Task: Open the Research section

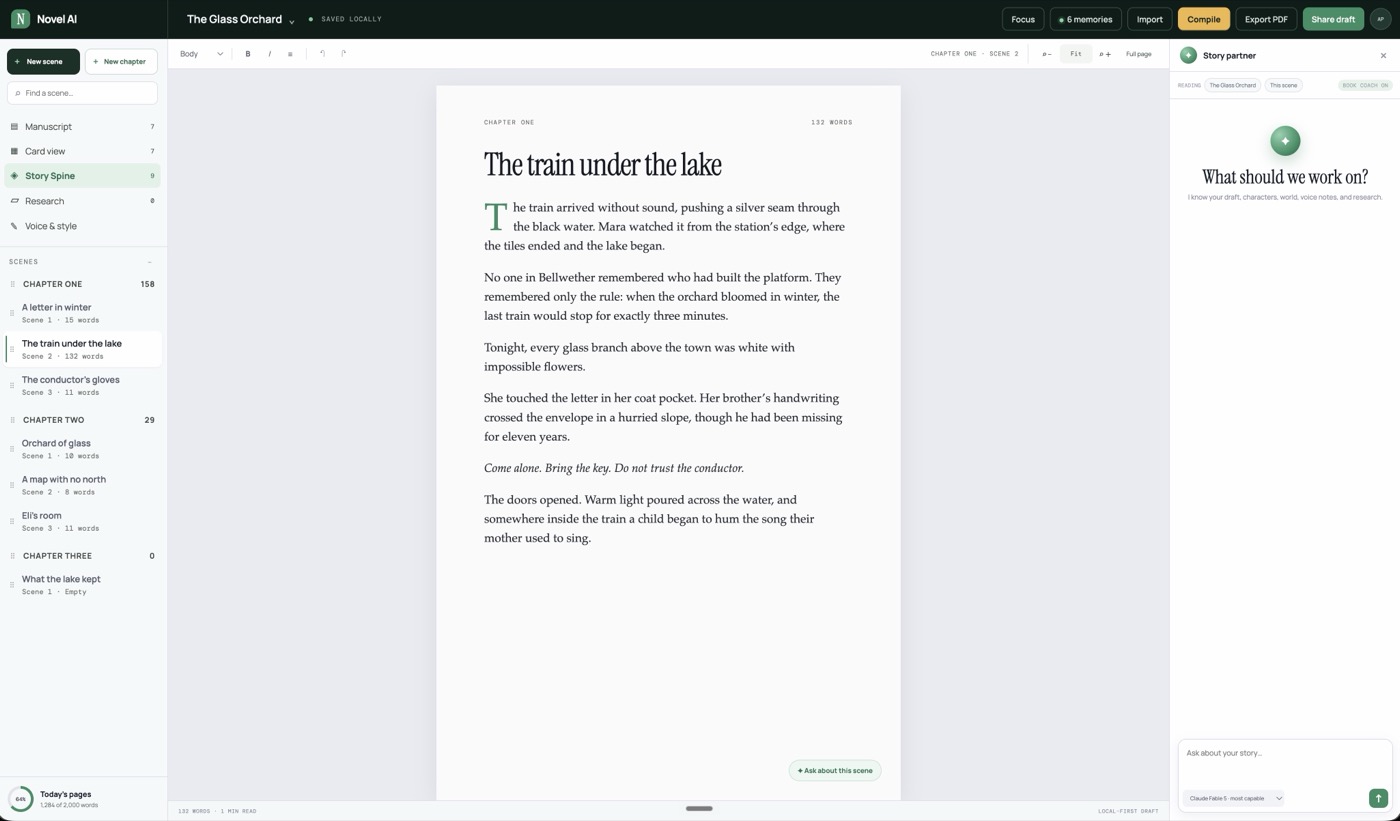Action: tap(82, 201)
